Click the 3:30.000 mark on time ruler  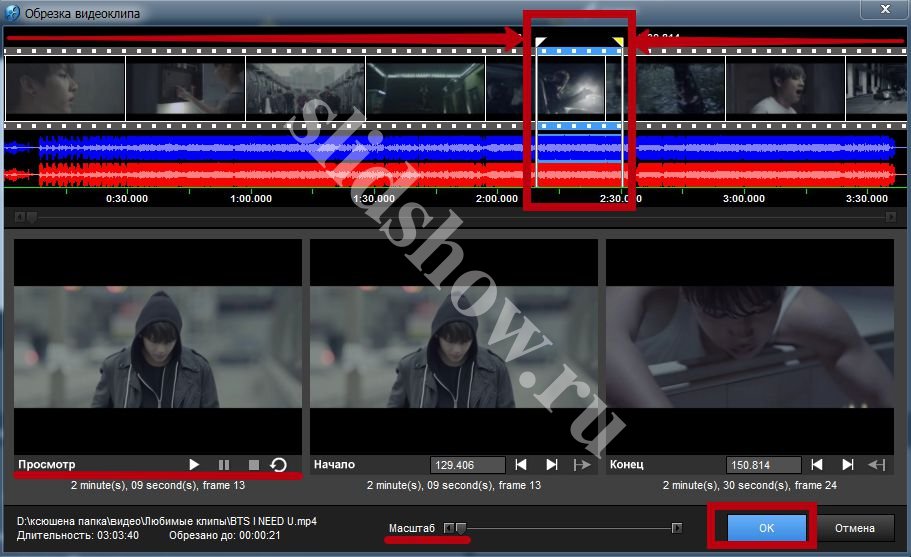867,199
